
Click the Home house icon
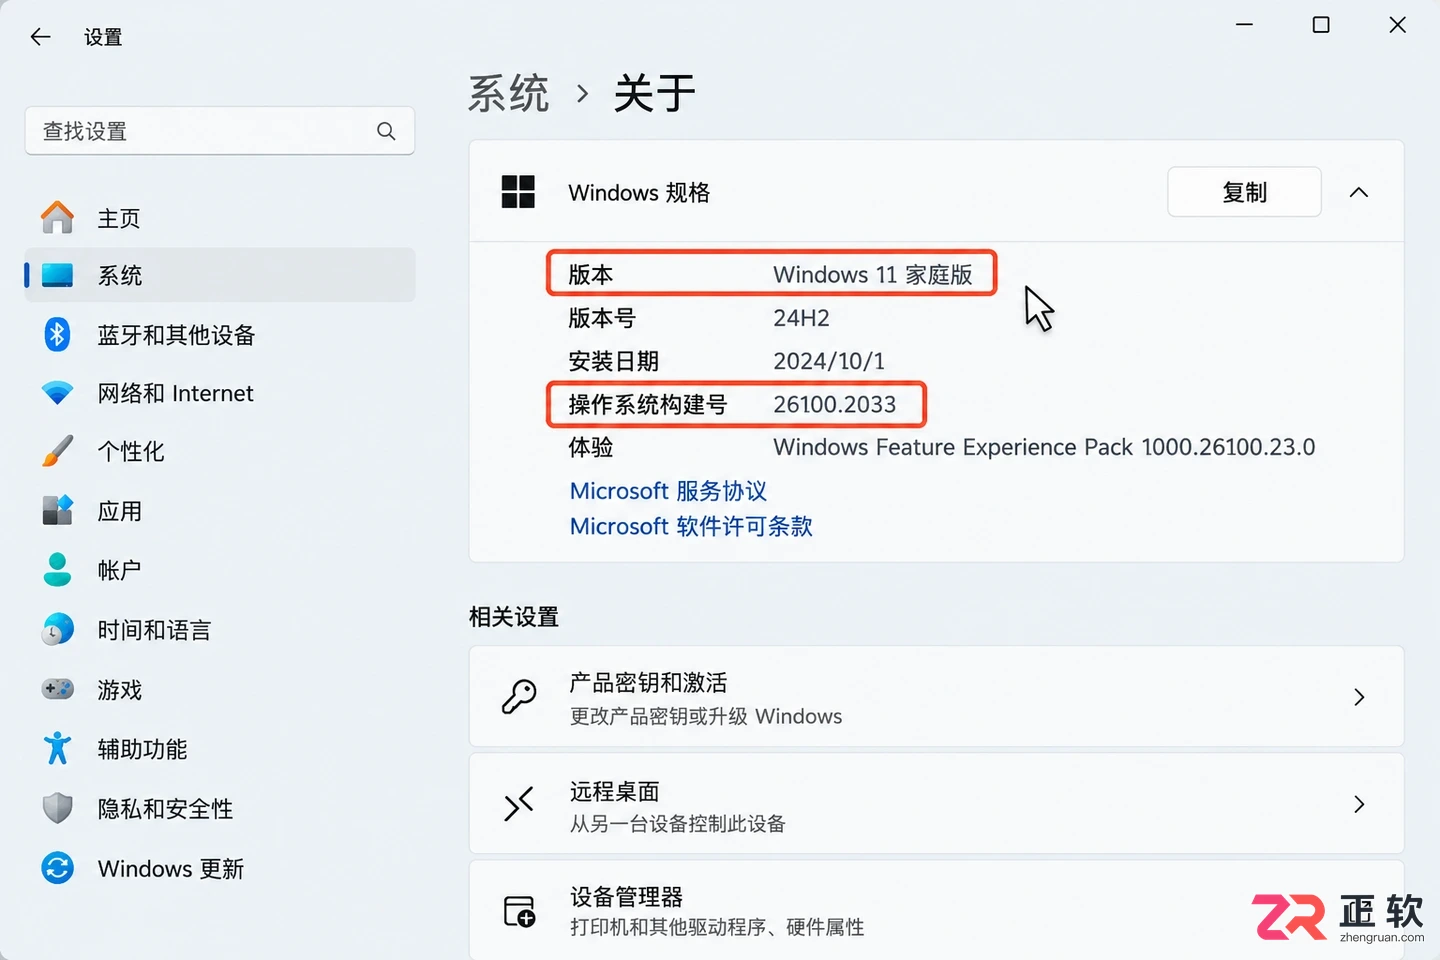point(57,217)
